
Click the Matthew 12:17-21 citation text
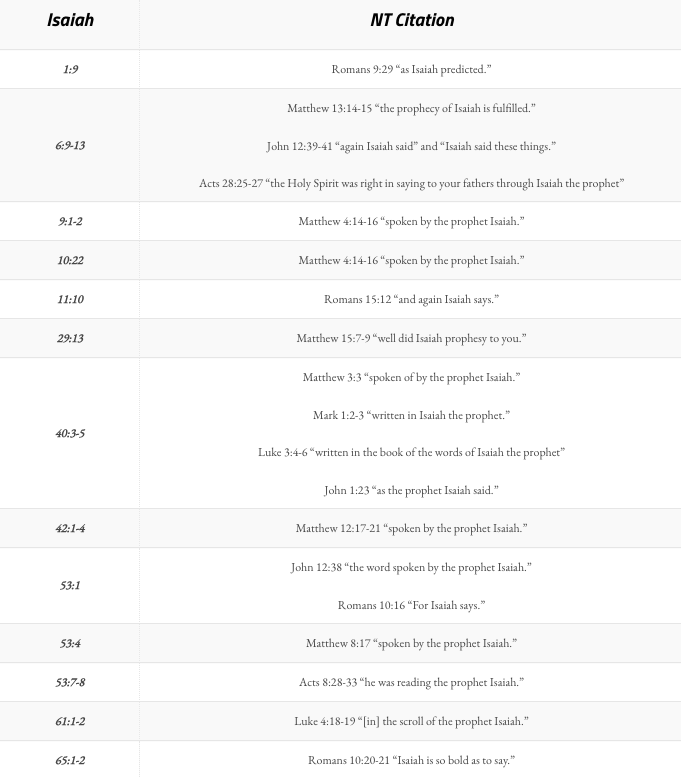411,528
